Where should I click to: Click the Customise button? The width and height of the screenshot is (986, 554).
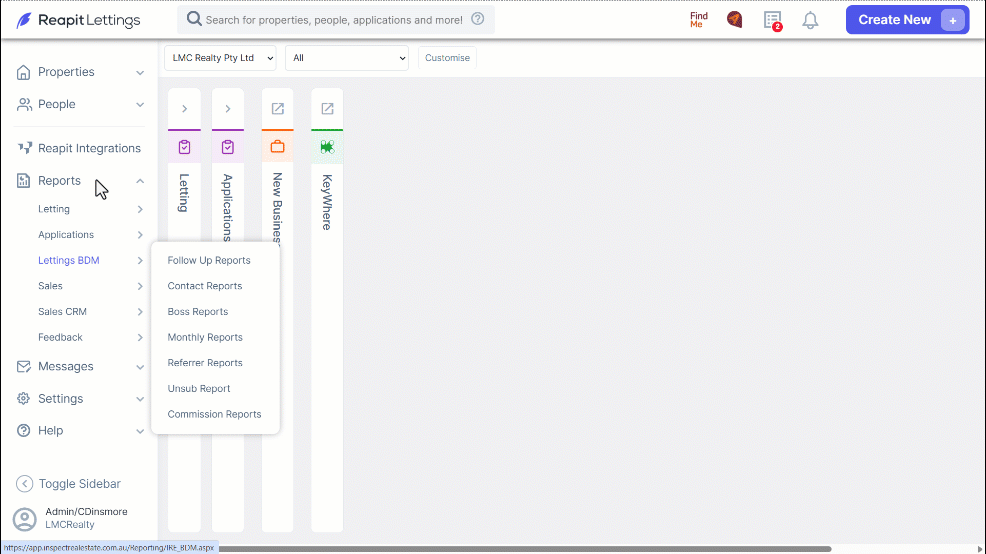point(447,58)
